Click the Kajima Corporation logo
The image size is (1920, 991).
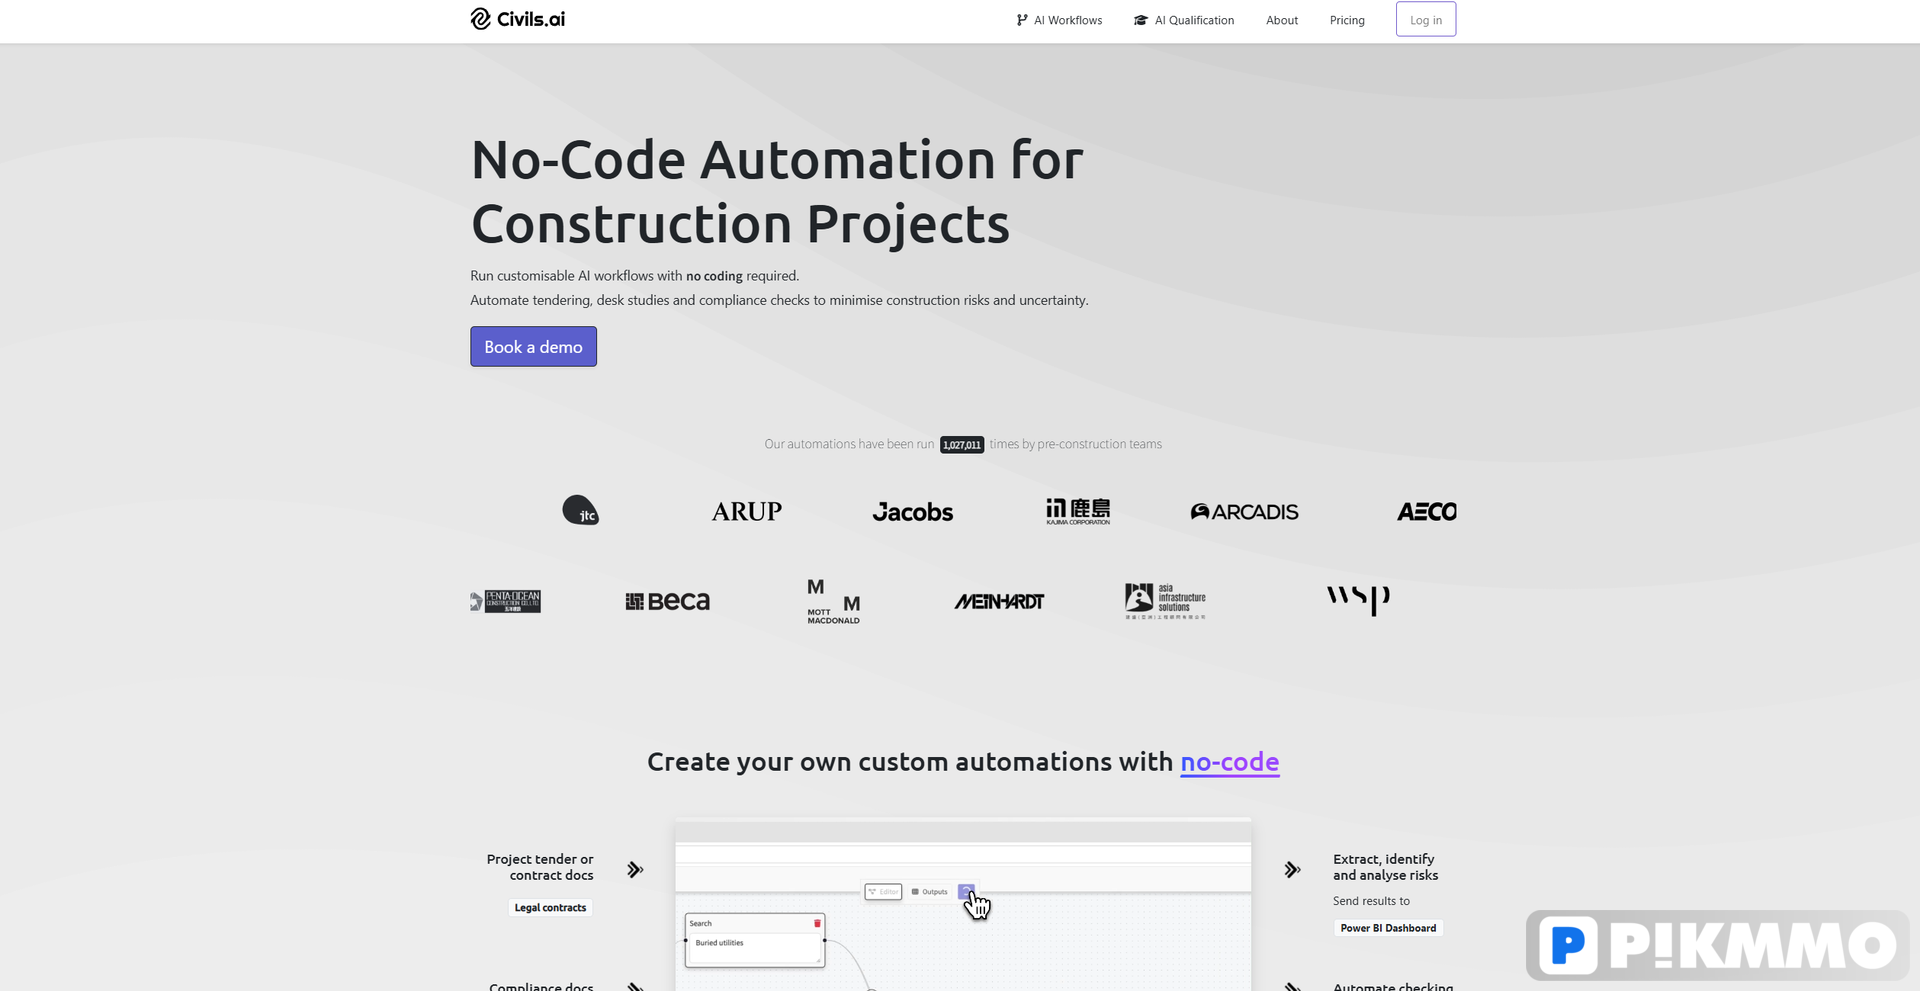[1078, 511]
